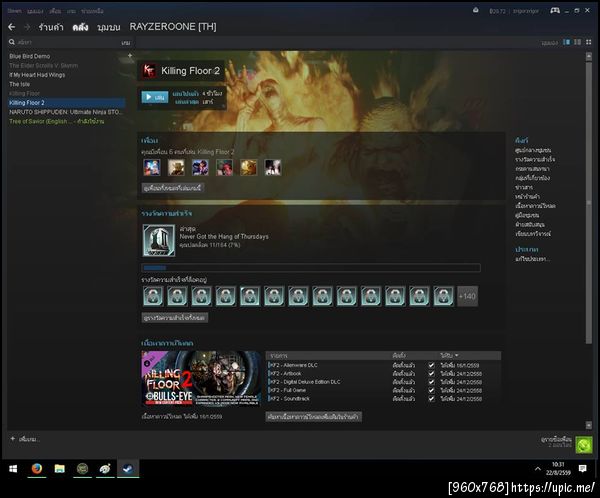The height and width of the screenshot is (498, 600).
Task: Open the Killing Floor 2 Bulls-Eye DLC banner
Action: [x=201, y=378]
